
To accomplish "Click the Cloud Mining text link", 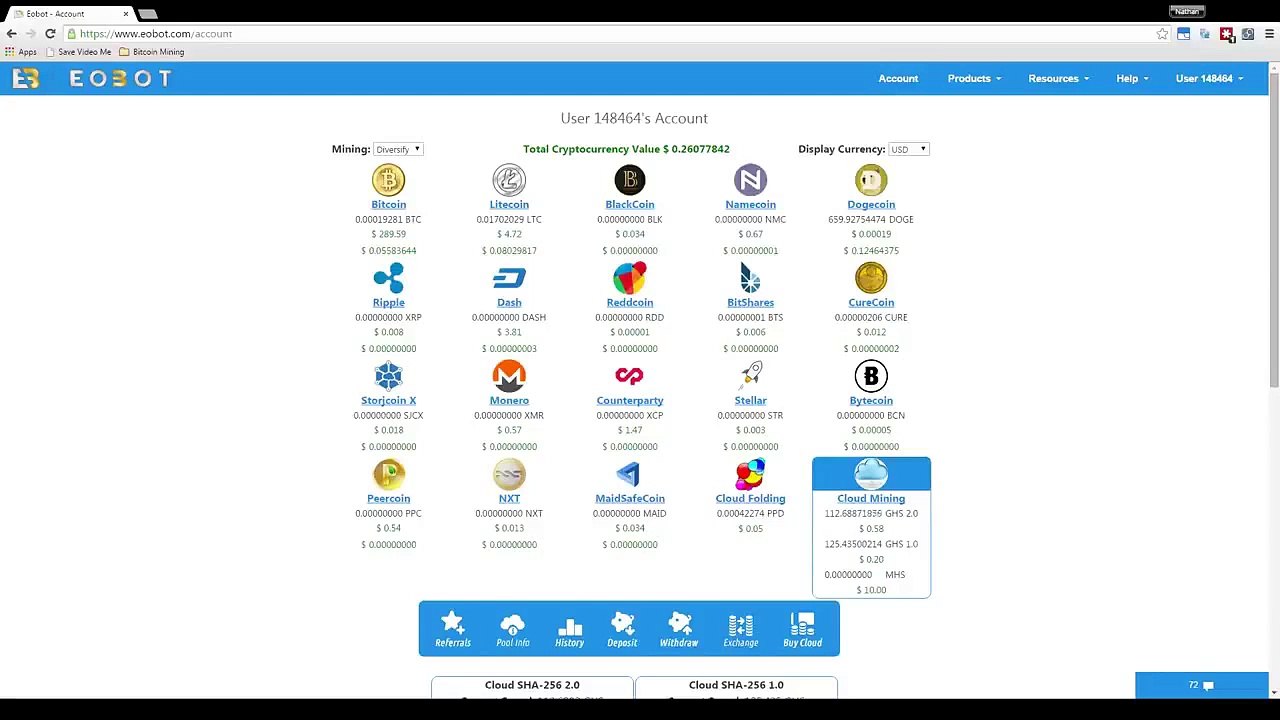I will click(x=871, y=498).
